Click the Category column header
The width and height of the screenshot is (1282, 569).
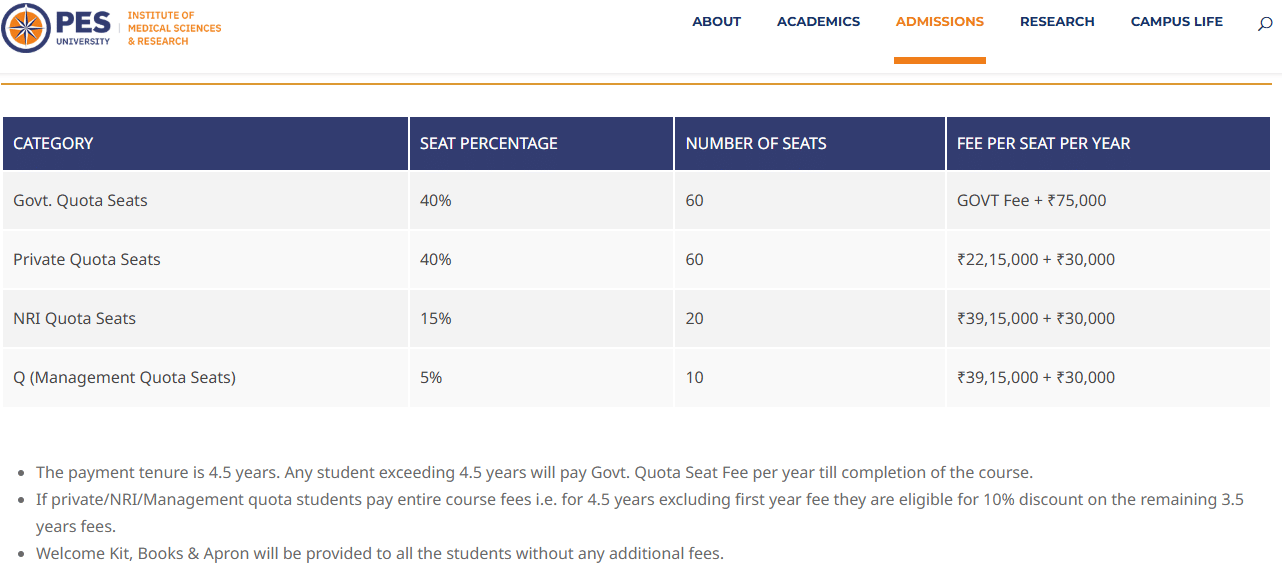(53, 144)
